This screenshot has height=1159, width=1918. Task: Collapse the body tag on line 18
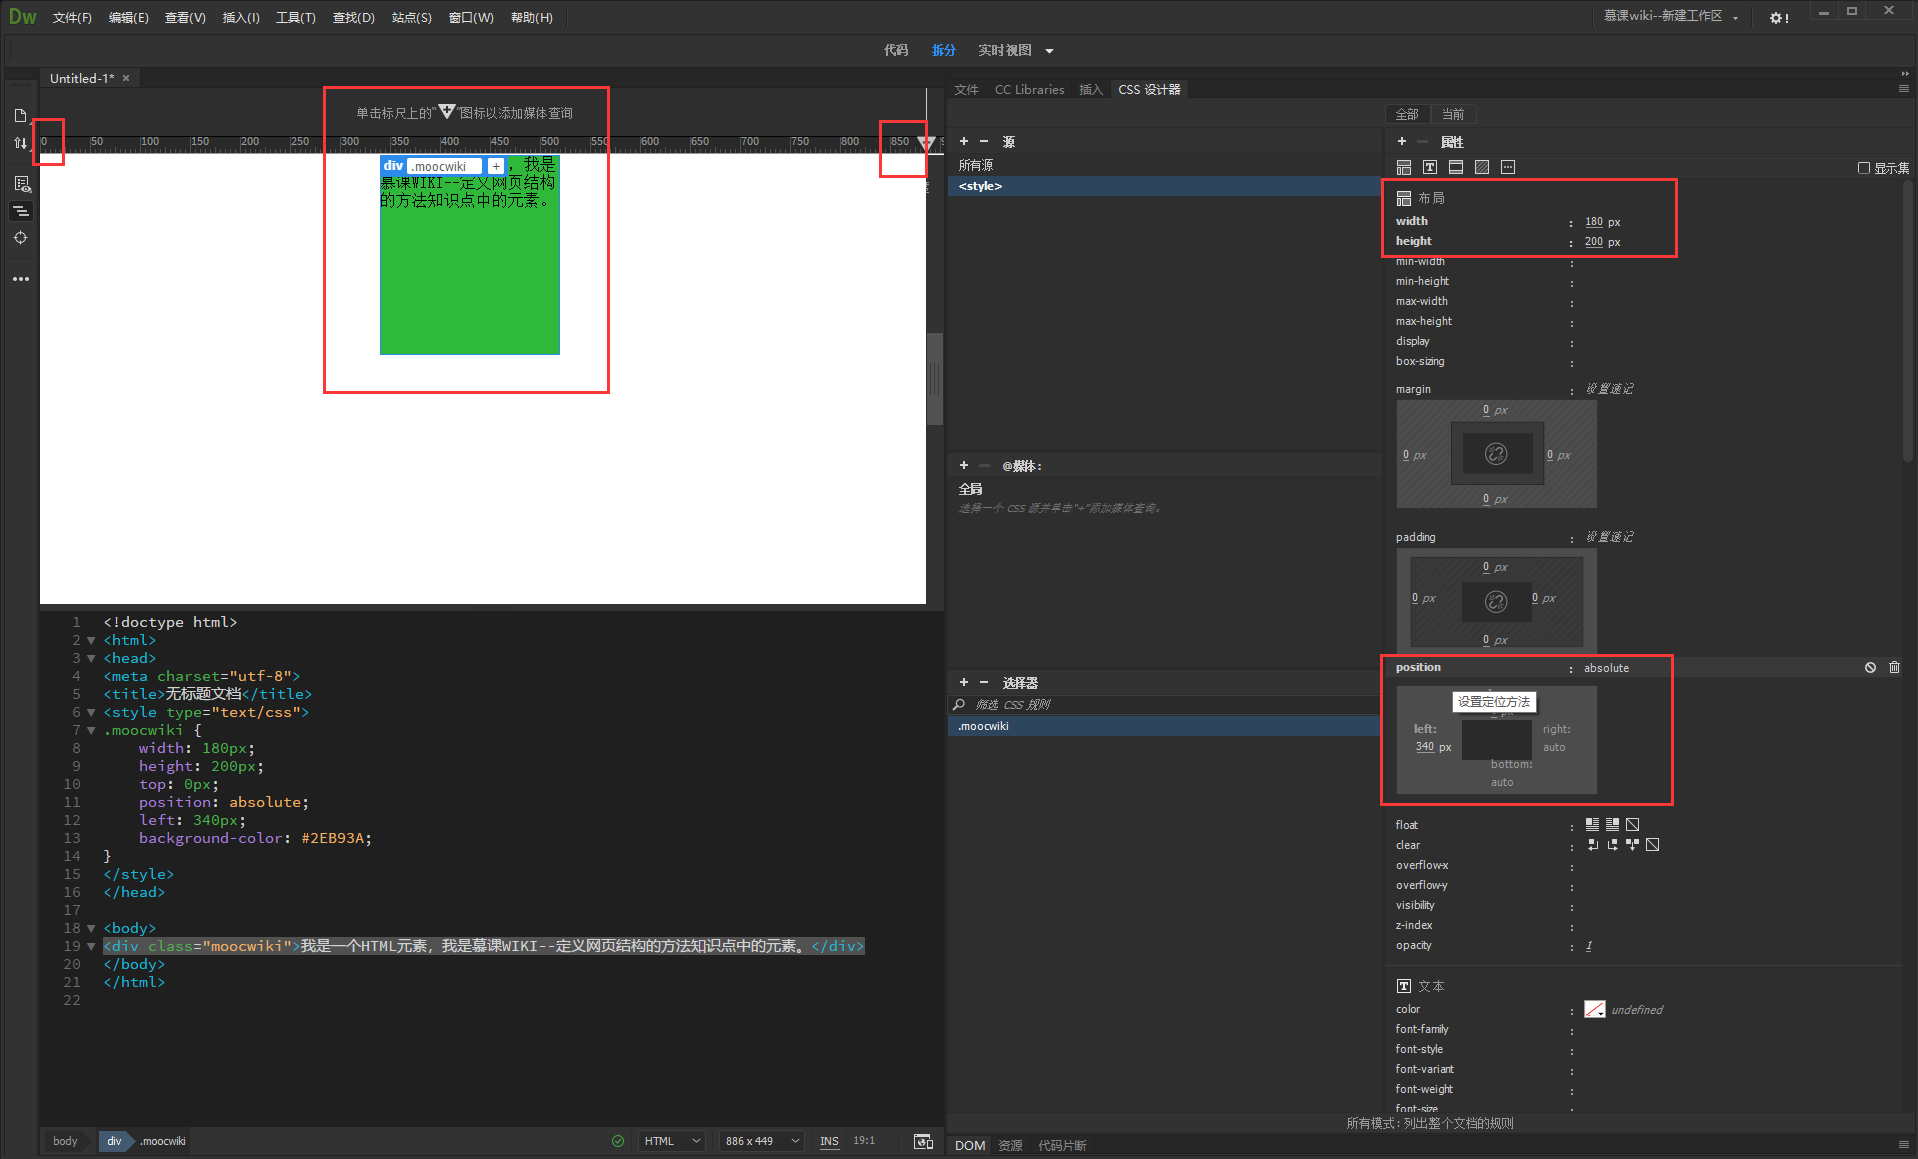point(91,929)
